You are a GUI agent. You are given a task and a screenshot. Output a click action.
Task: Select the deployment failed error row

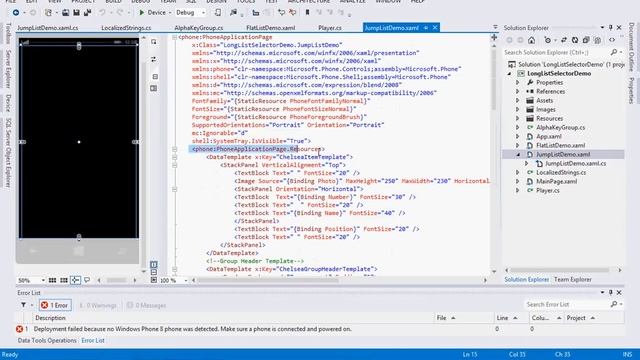pyautogui.click(x=319, y=329)
